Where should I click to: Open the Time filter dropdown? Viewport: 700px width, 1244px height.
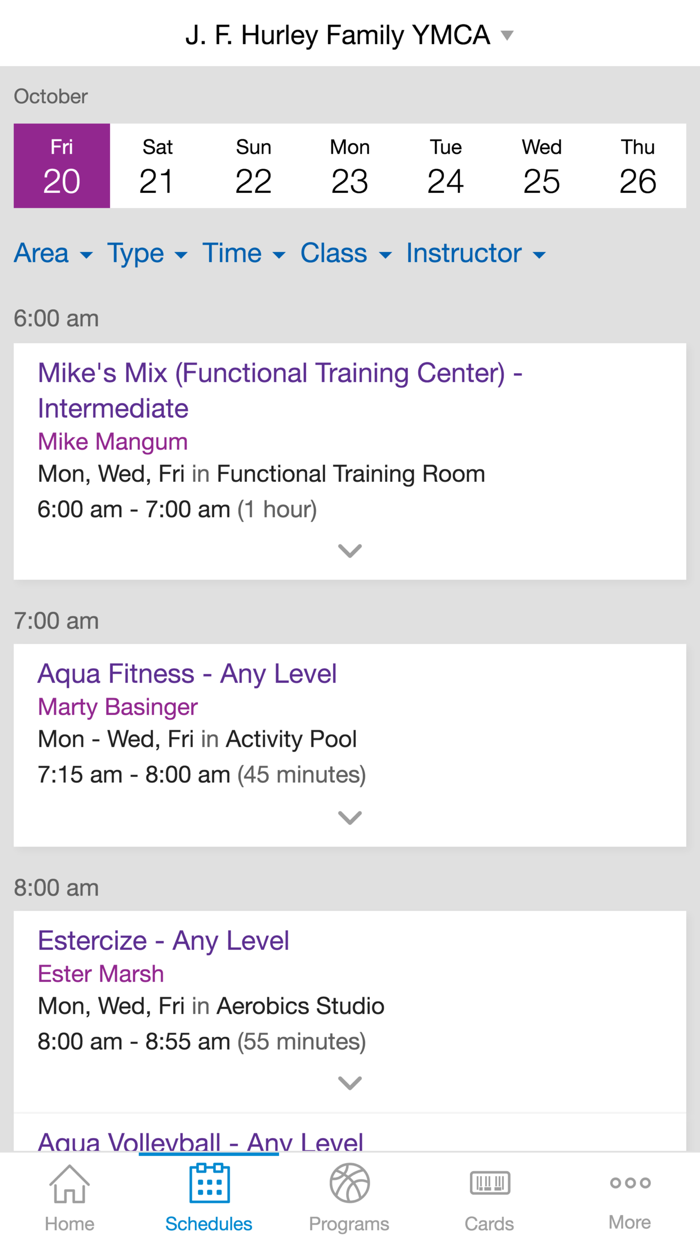coord(243,254)
